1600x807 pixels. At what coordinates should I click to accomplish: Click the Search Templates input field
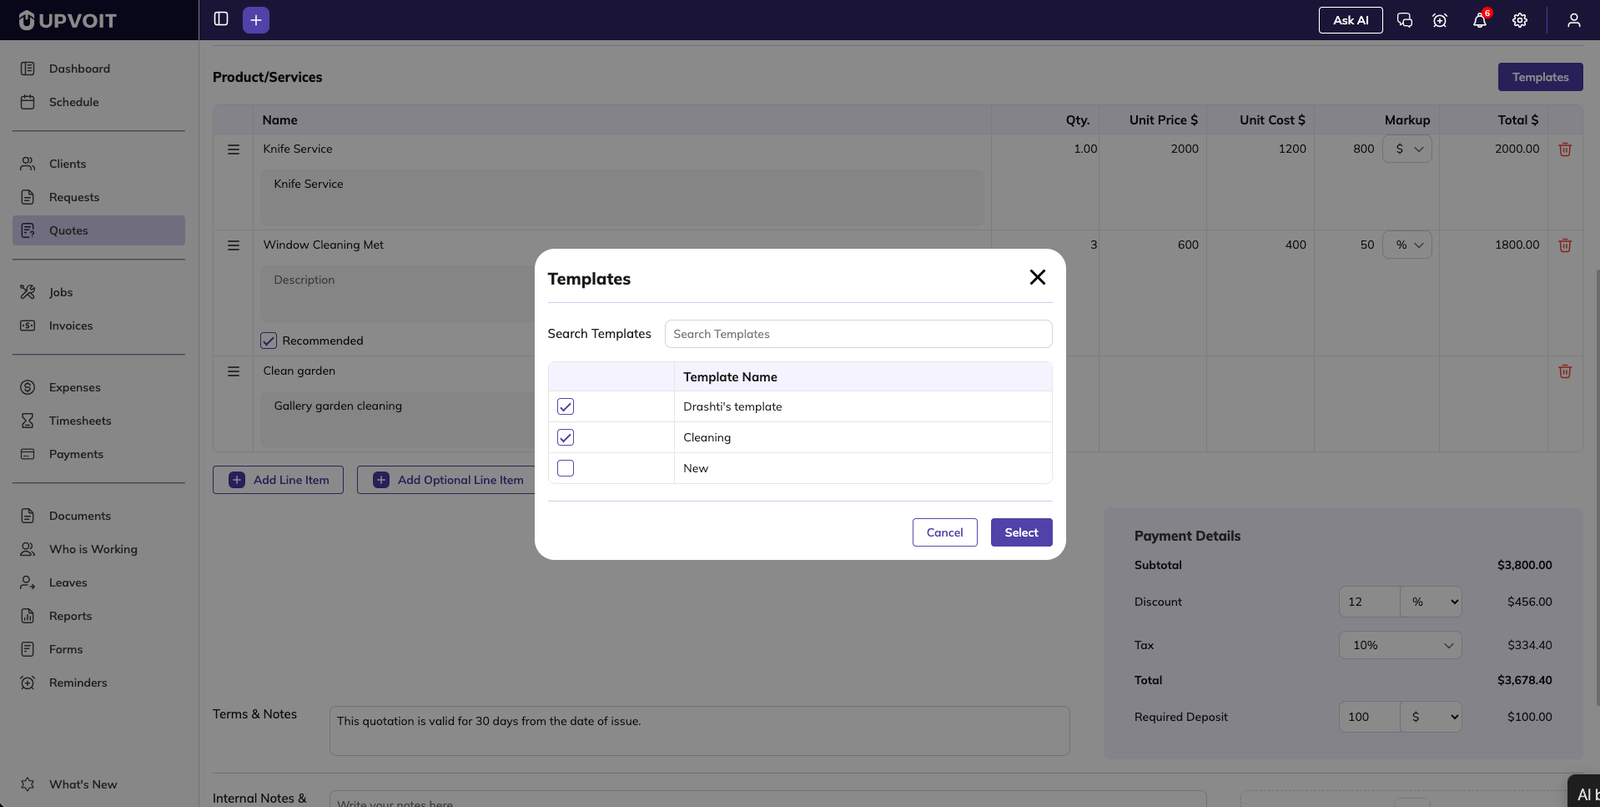858,334
